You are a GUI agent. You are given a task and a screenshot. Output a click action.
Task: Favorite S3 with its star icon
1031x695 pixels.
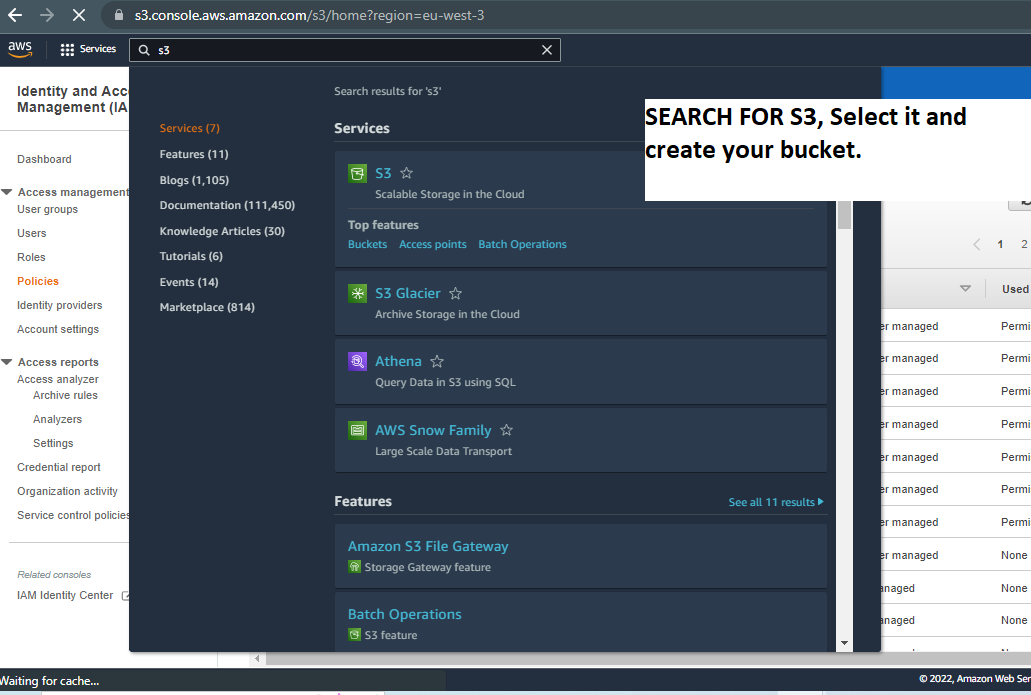(406, 173)
